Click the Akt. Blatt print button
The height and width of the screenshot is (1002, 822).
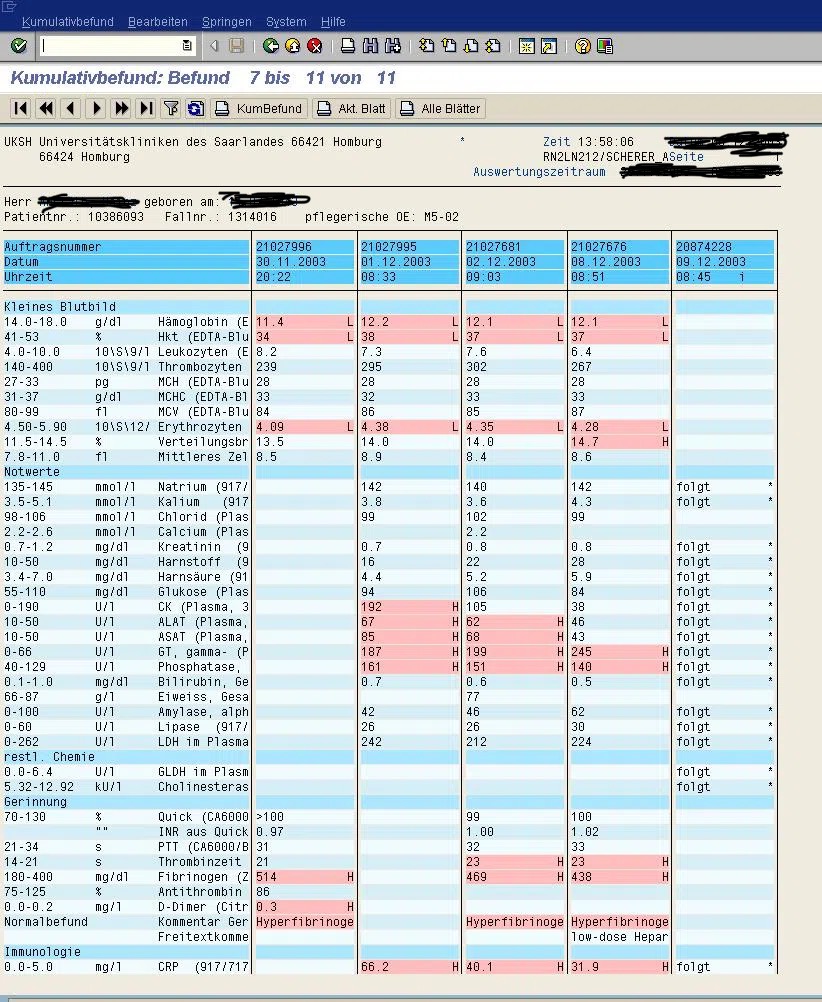(352, 109)
